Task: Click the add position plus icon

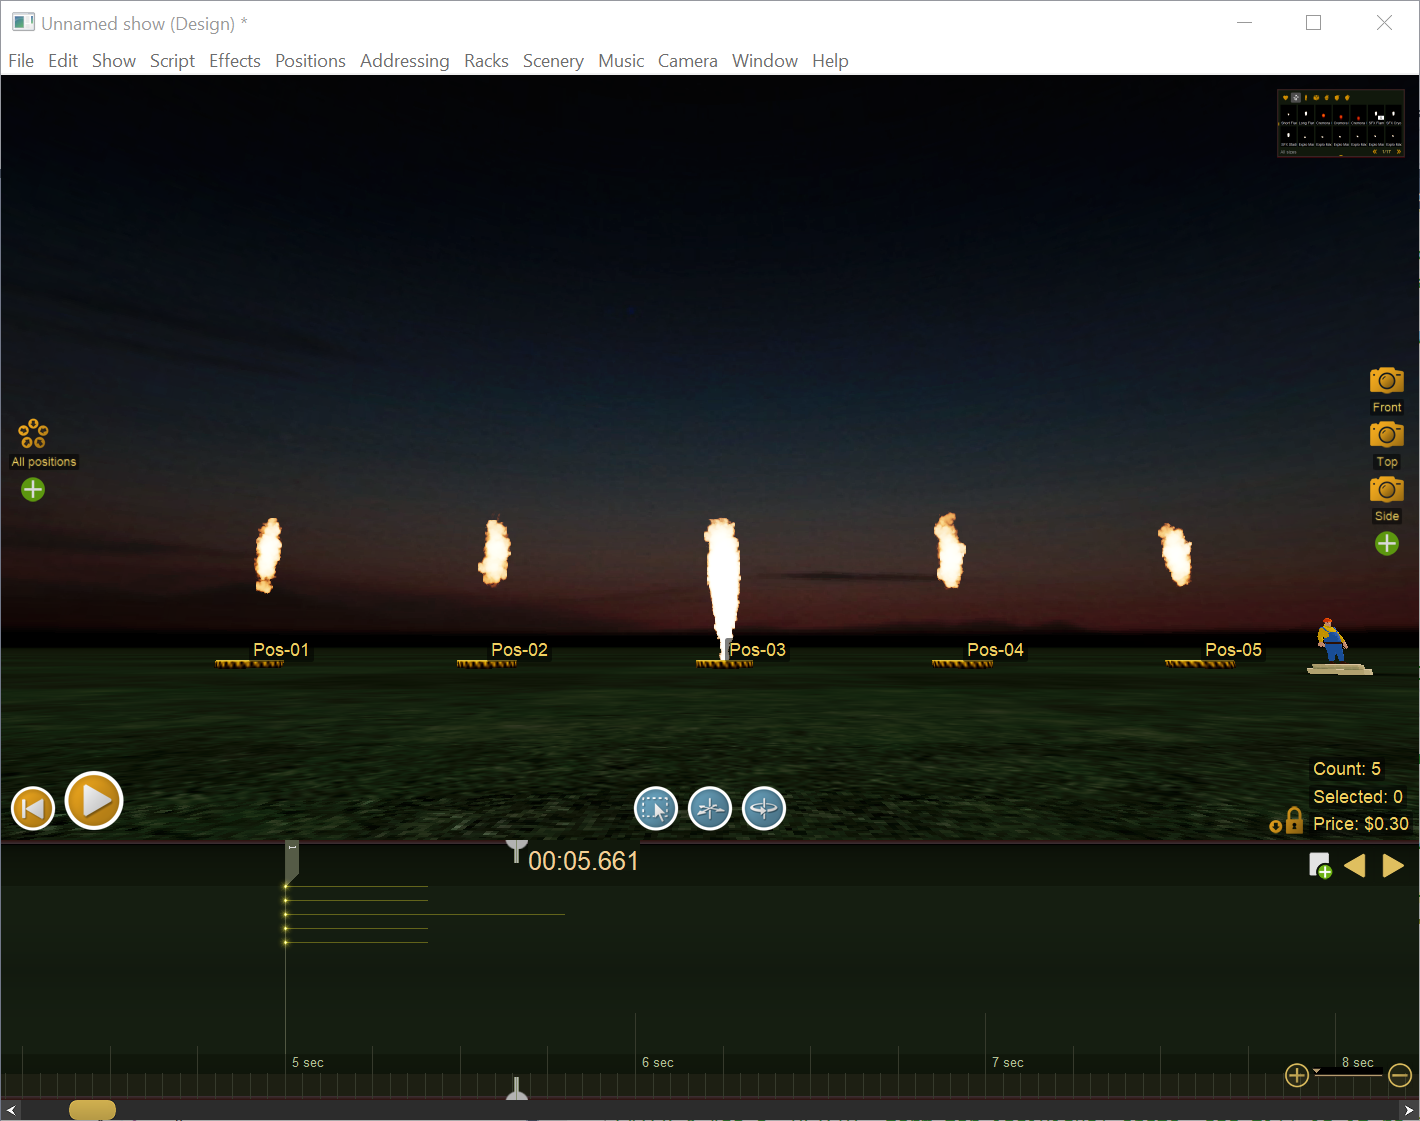Action: pos(32,489)
